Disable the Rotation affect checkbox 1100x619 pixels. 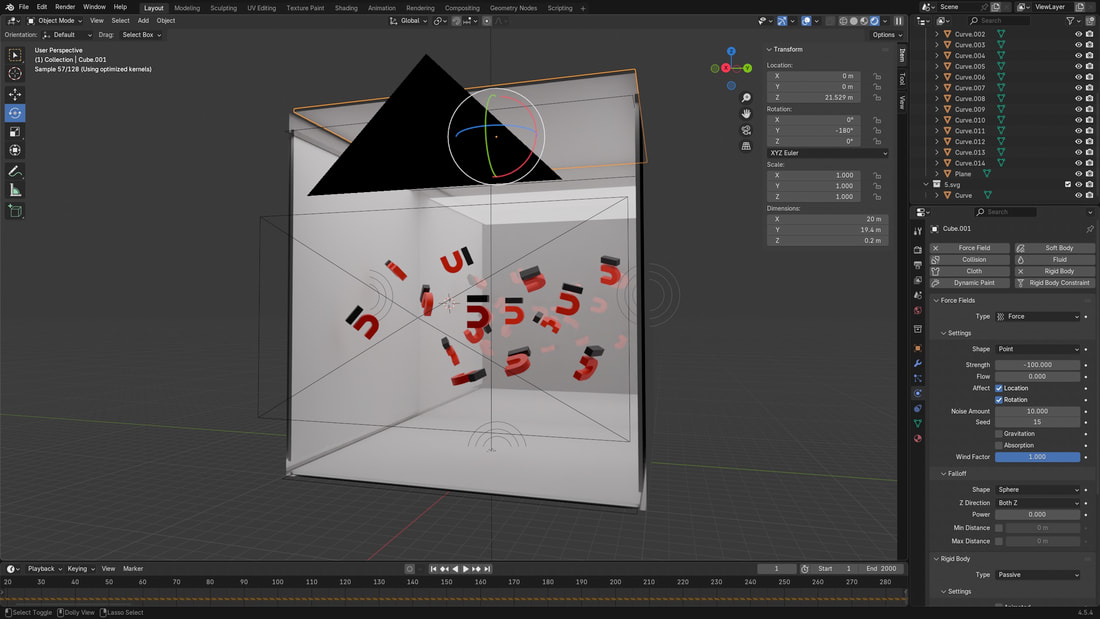tap(998, 400)
